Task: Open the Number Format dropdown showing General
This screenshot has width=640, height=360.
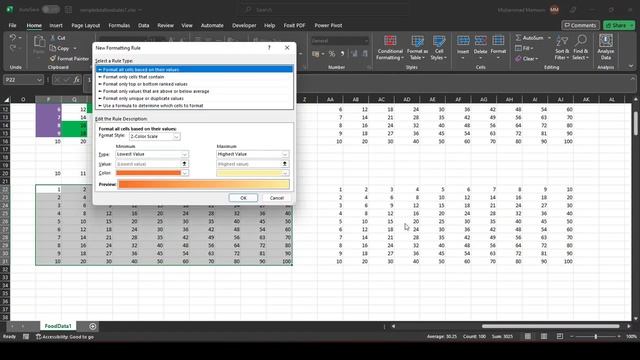Action: coord(340,41)
